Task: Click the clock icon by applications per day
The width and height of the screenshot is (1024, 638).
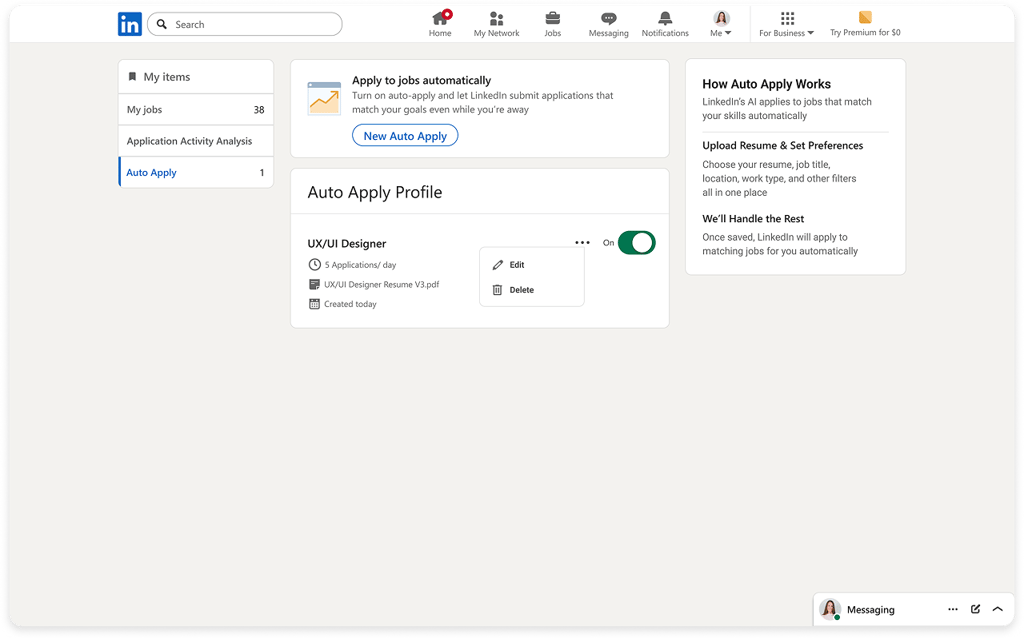Action: pyautogui.click(x=314, y=264)
